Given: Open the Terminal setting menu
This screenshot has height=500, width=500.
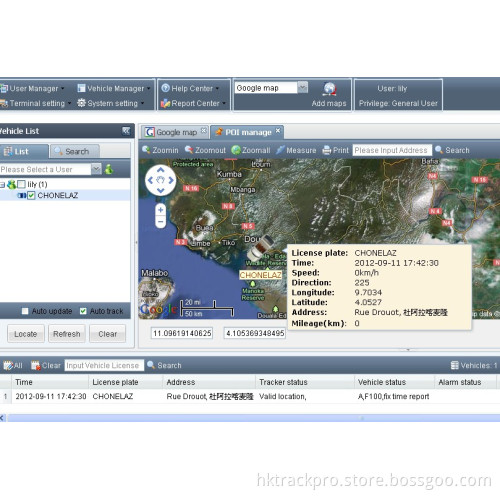Looking at the screenshot, I should point(35,103).
